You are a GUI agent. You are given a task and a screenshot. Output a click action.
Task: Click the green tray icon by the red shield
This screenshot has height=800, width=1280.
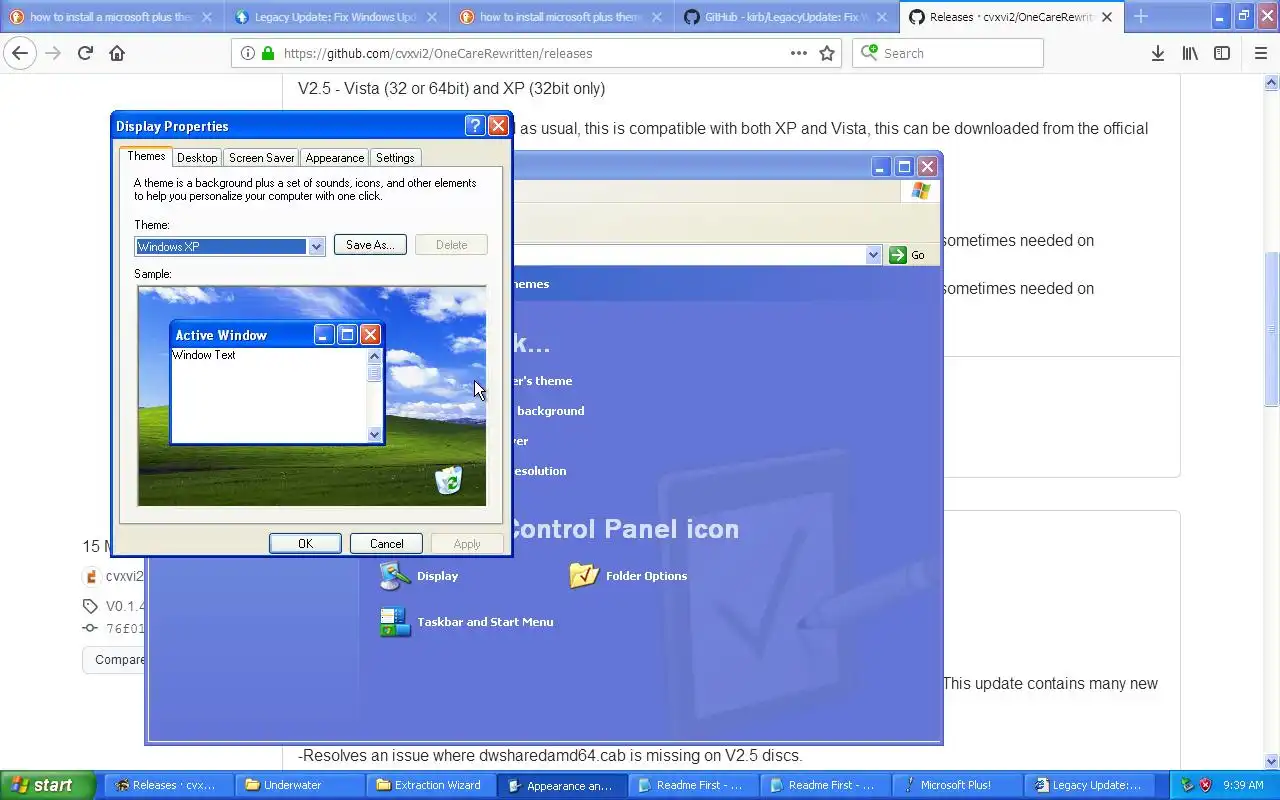click(1187, 785)
